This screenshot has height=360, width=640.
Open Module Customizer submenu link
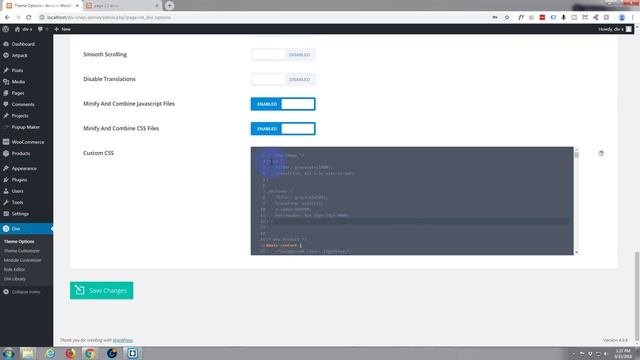coord(22,260)
